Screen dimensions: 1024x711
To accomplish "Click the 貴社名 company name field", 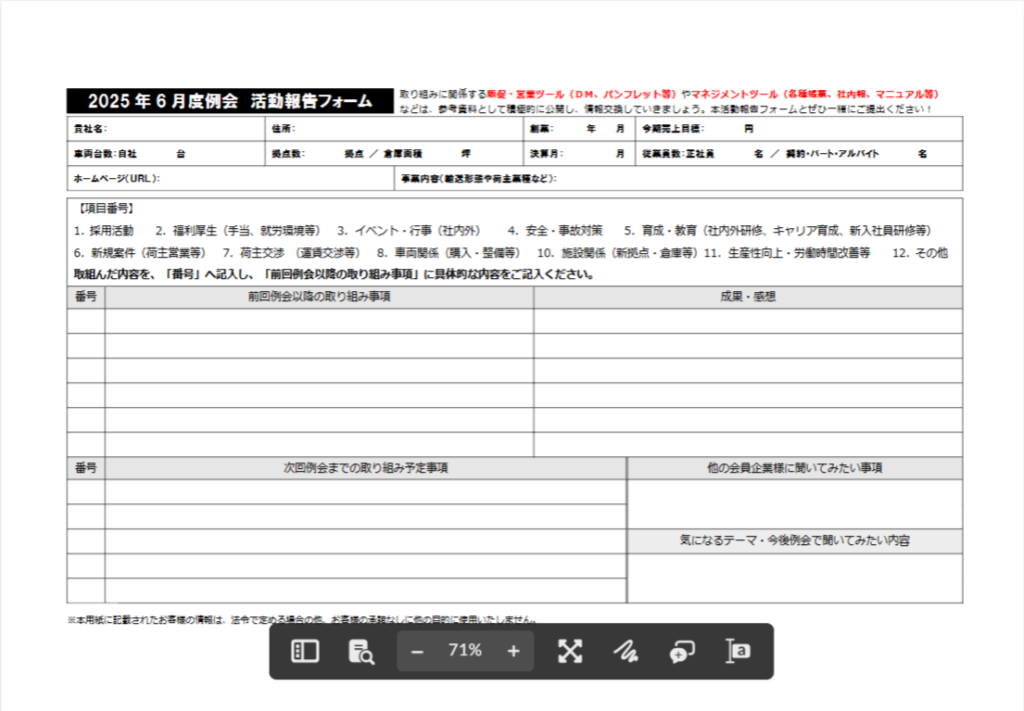I will coord(180,129).
